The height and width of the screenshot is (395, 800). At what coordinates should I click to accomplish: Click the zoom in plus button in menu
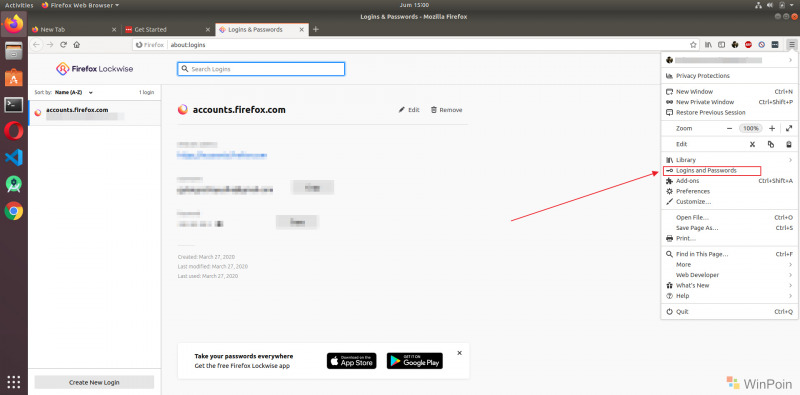(771, 129)
